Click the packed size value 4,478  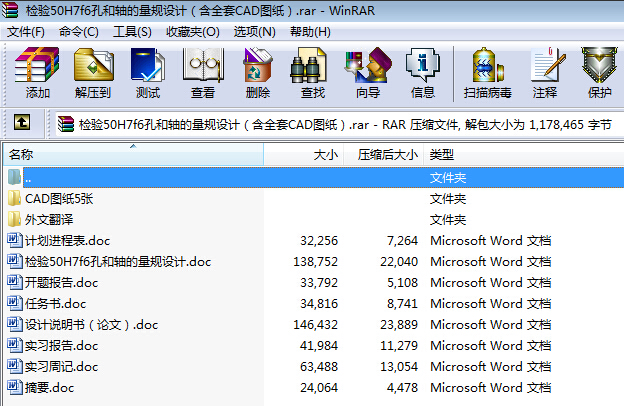[402, 388]
